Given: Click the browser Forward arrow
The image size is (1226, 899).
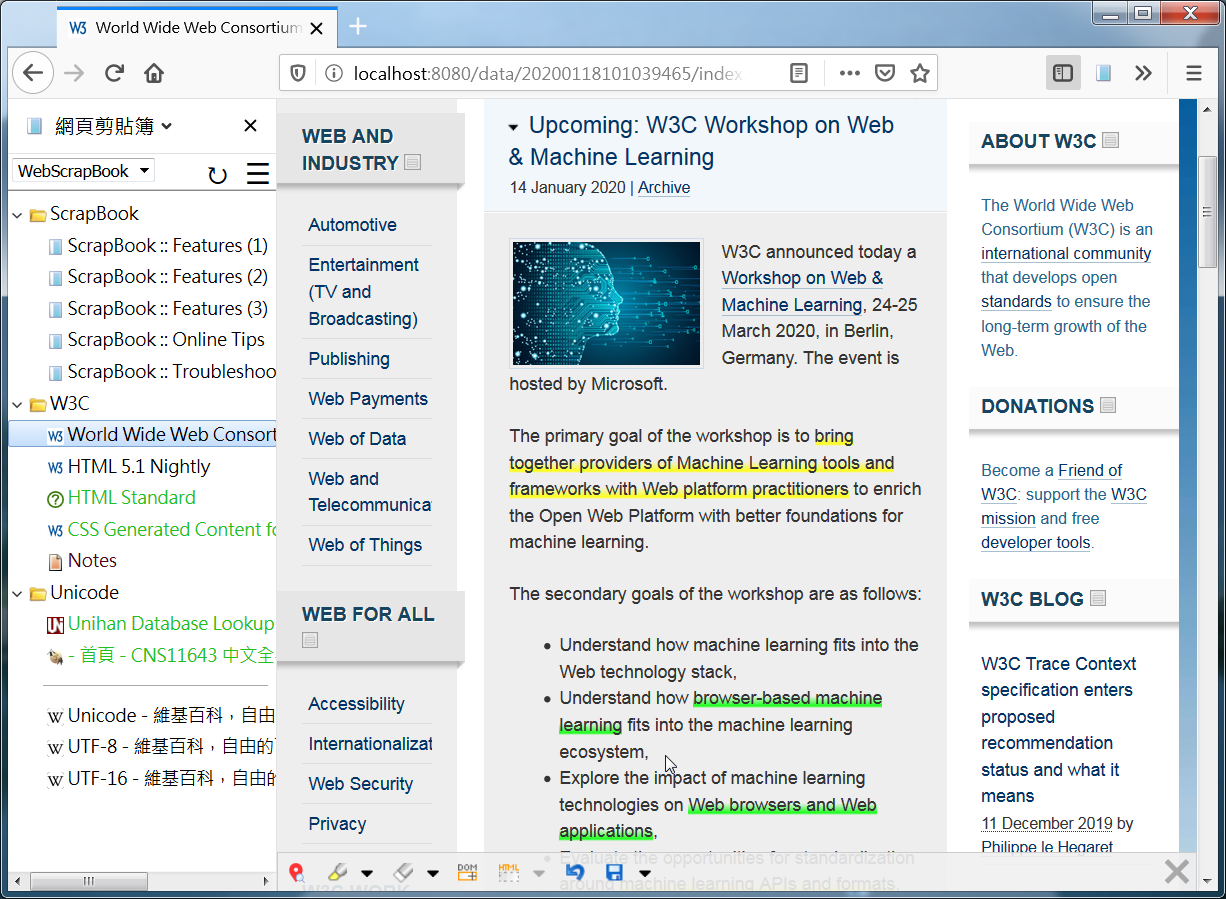Looking at the screenshot, I should tap(74, 73).
